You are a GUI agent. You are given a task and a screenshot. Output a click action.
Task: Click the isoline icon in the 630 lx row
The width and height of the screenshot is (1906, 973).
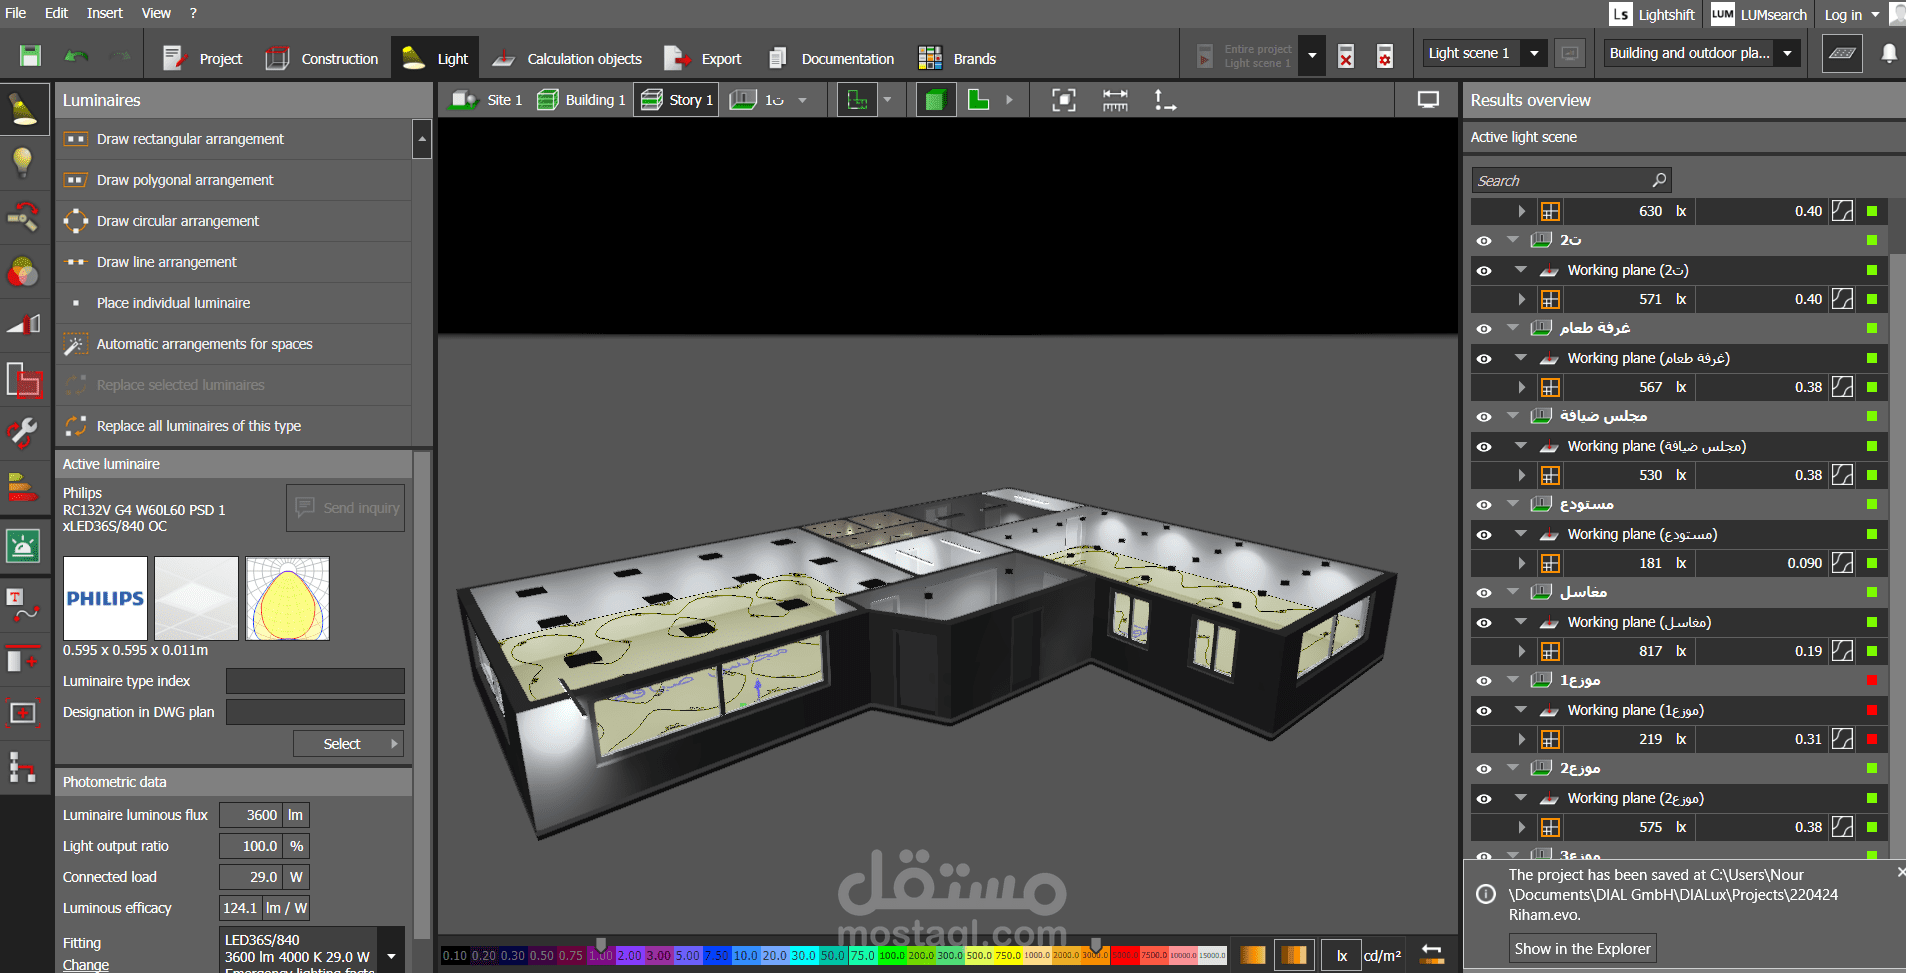click(1842, 211)
